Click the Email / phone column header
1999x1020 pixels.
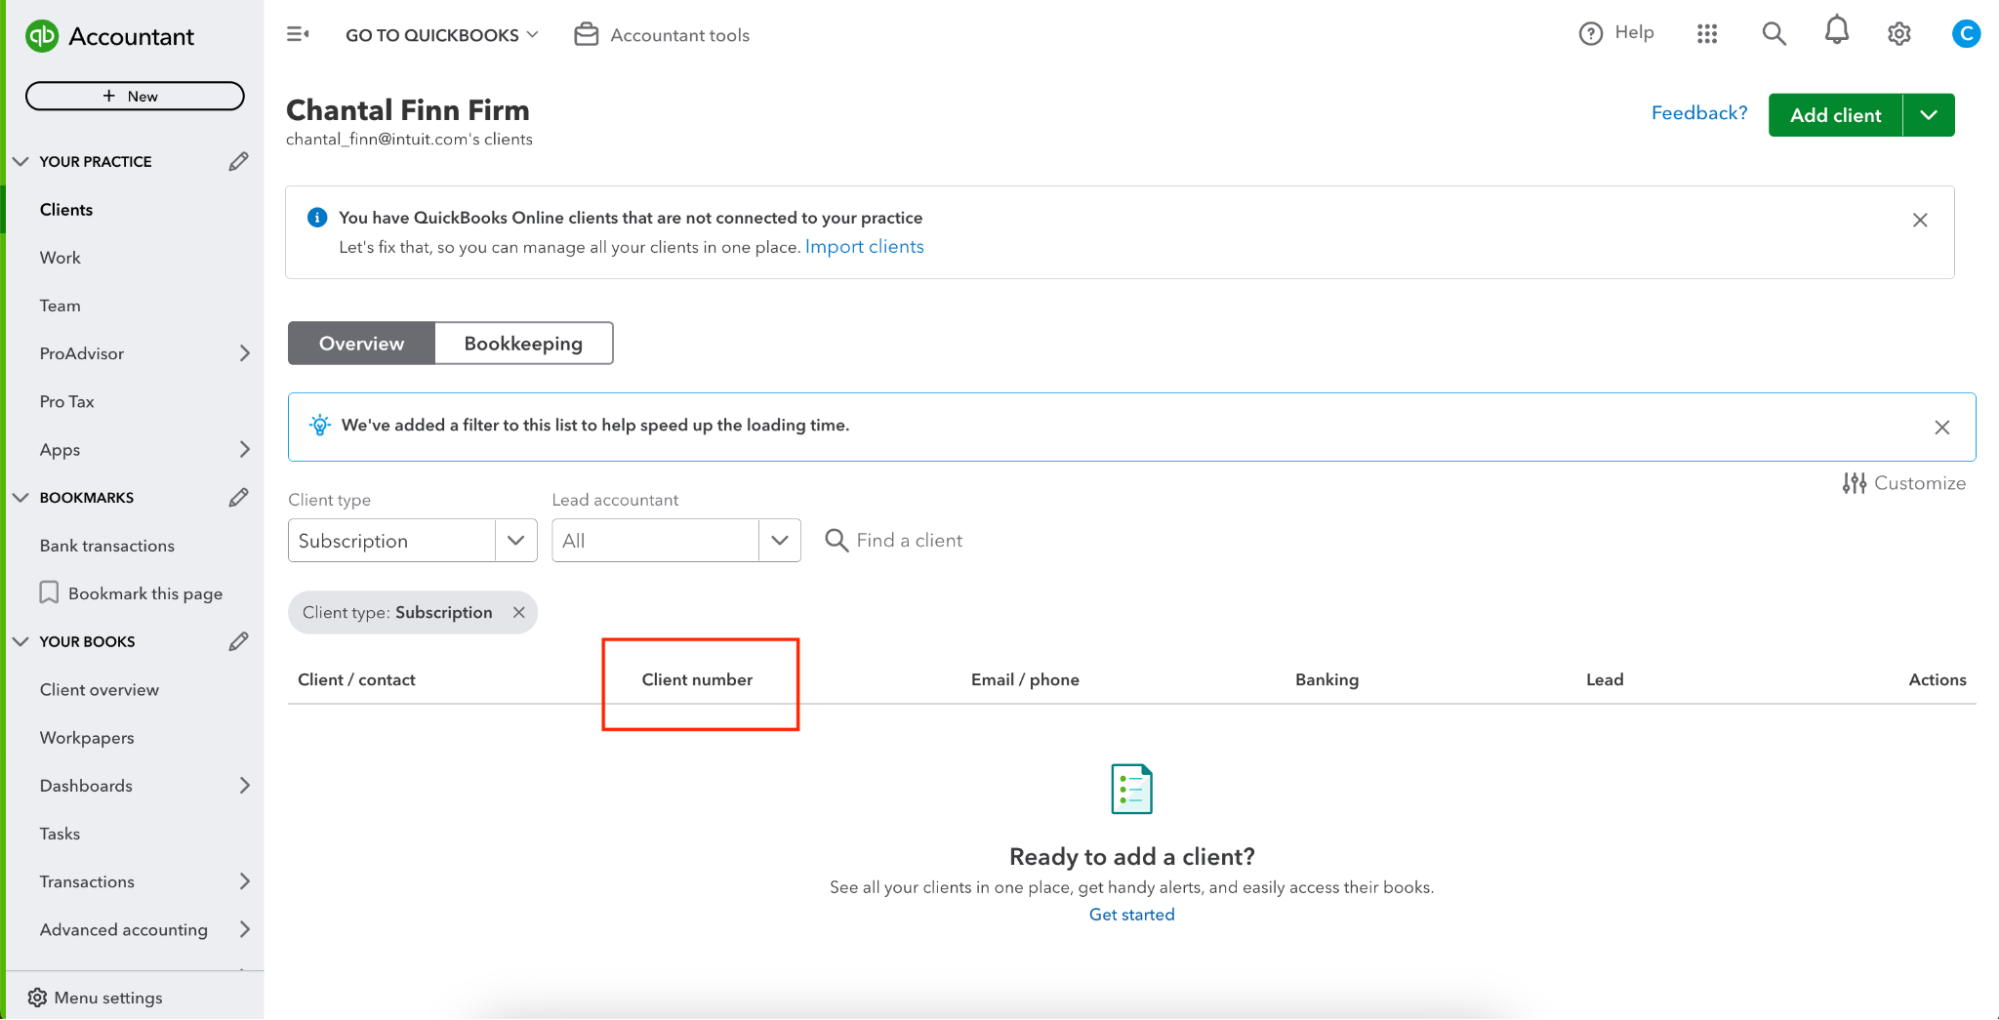[x=1025, y=679]
